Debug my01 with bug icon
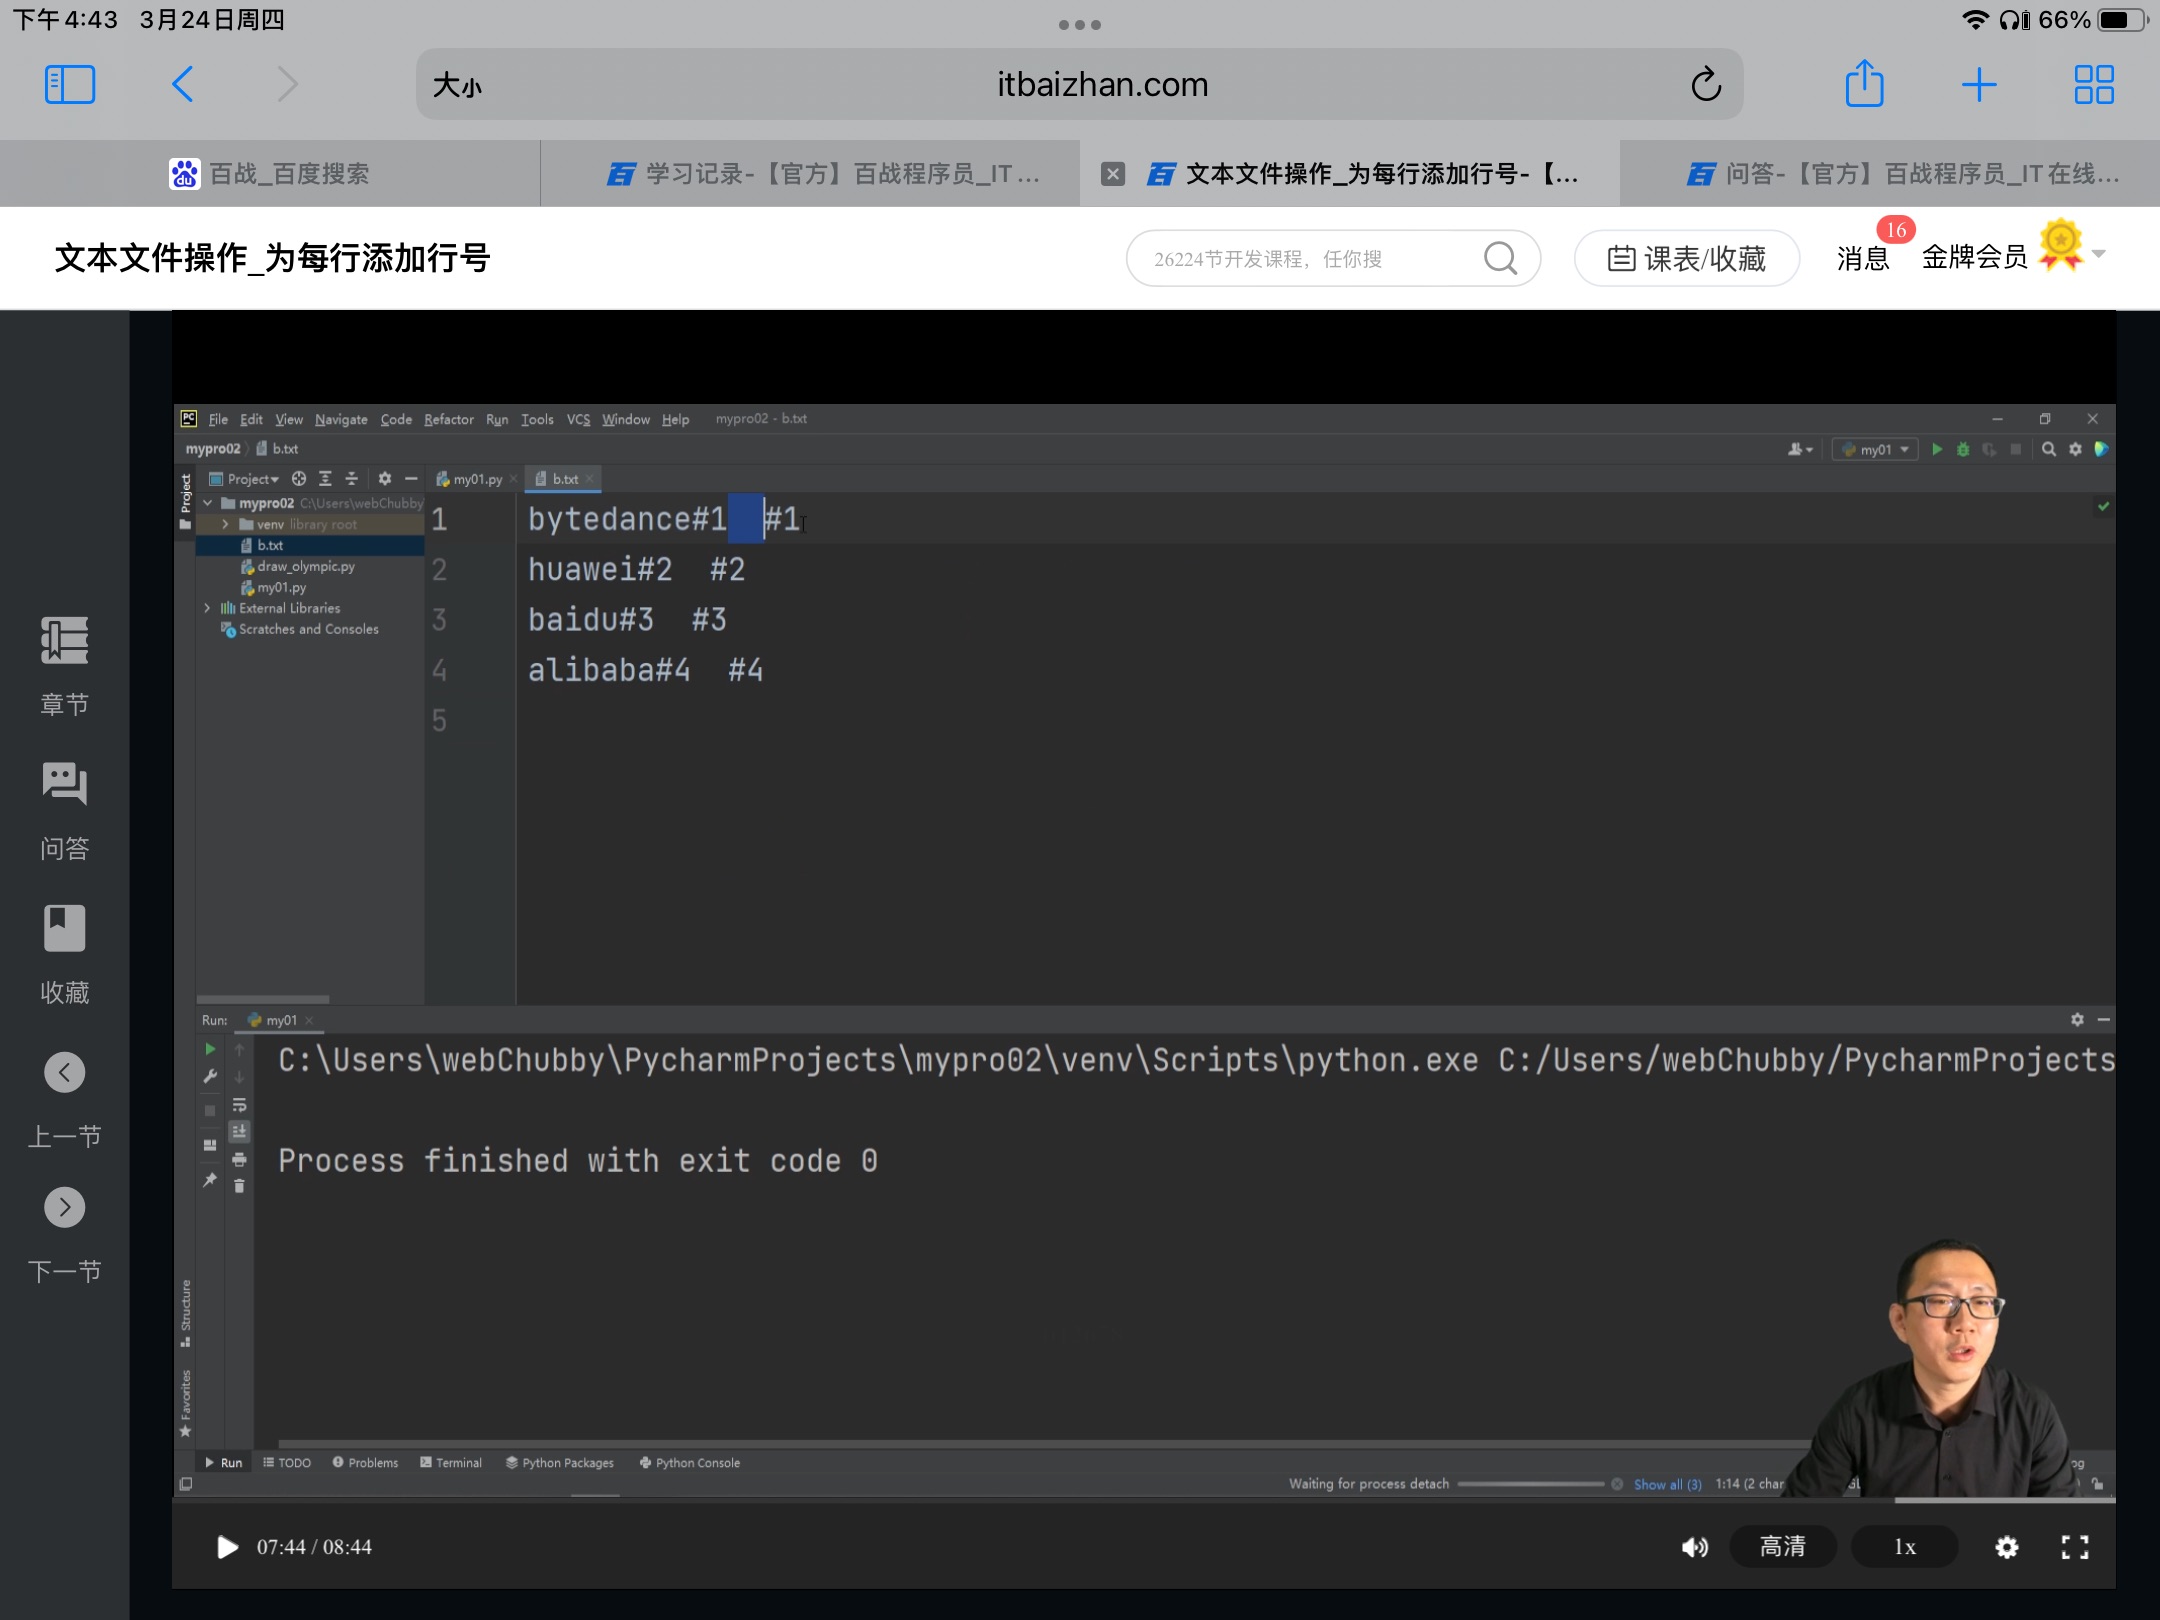2160x1620 pixels. pyautogui.click(x=1963, y=450)
